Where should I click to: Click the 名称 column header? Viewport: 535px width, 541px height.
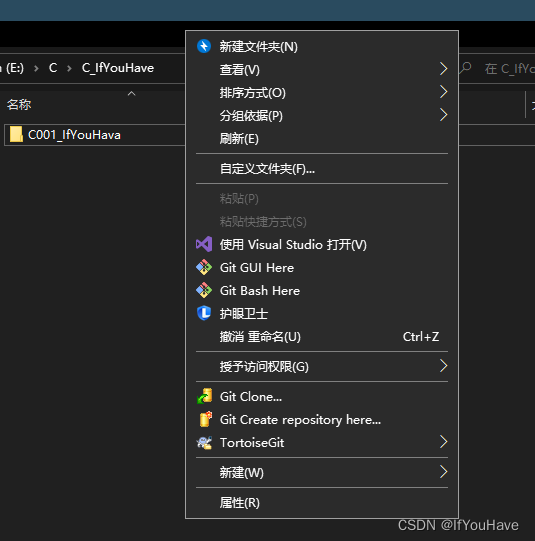pyautogui.click(x=19, y=105)
